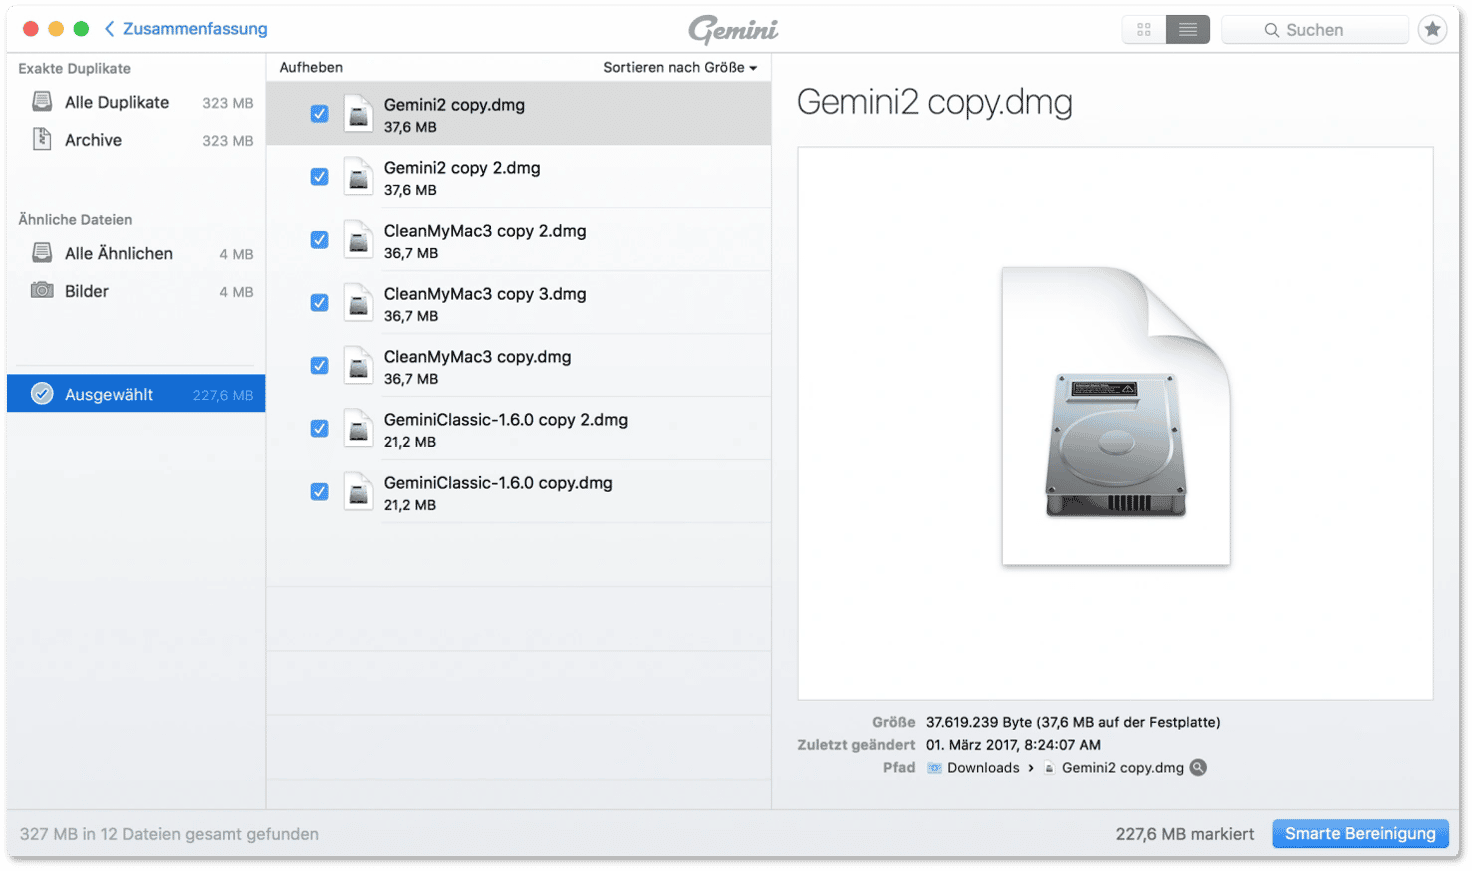The width and height of the screenshot is (1472, 871).
Task: Minimize the window with yellow button
Action: pos(56,29)
